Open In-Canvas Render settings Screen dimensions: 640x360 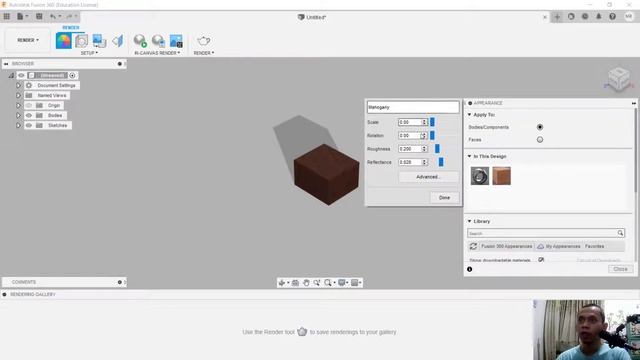point(158,41)
